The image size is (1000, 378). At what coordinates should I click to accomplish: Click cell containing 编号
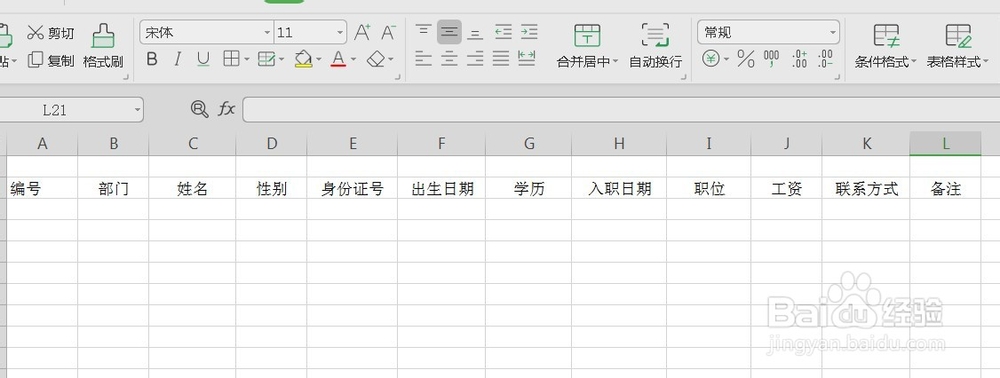42,189
